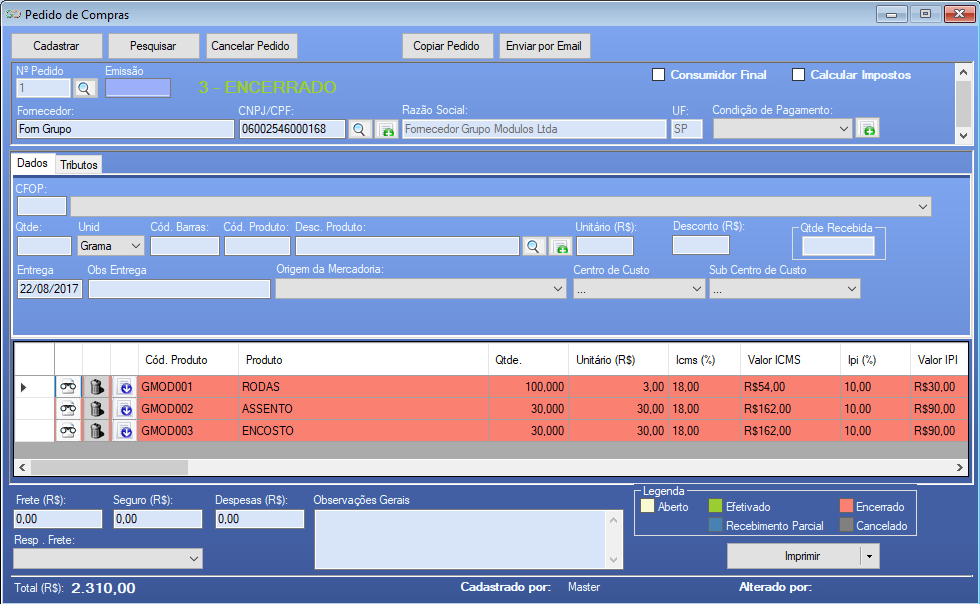The height and width of the screenshot is (604, 980).
Task: Click the blue down-arrow icon on the ASSENTO row
Action: [x=125, y=409]
